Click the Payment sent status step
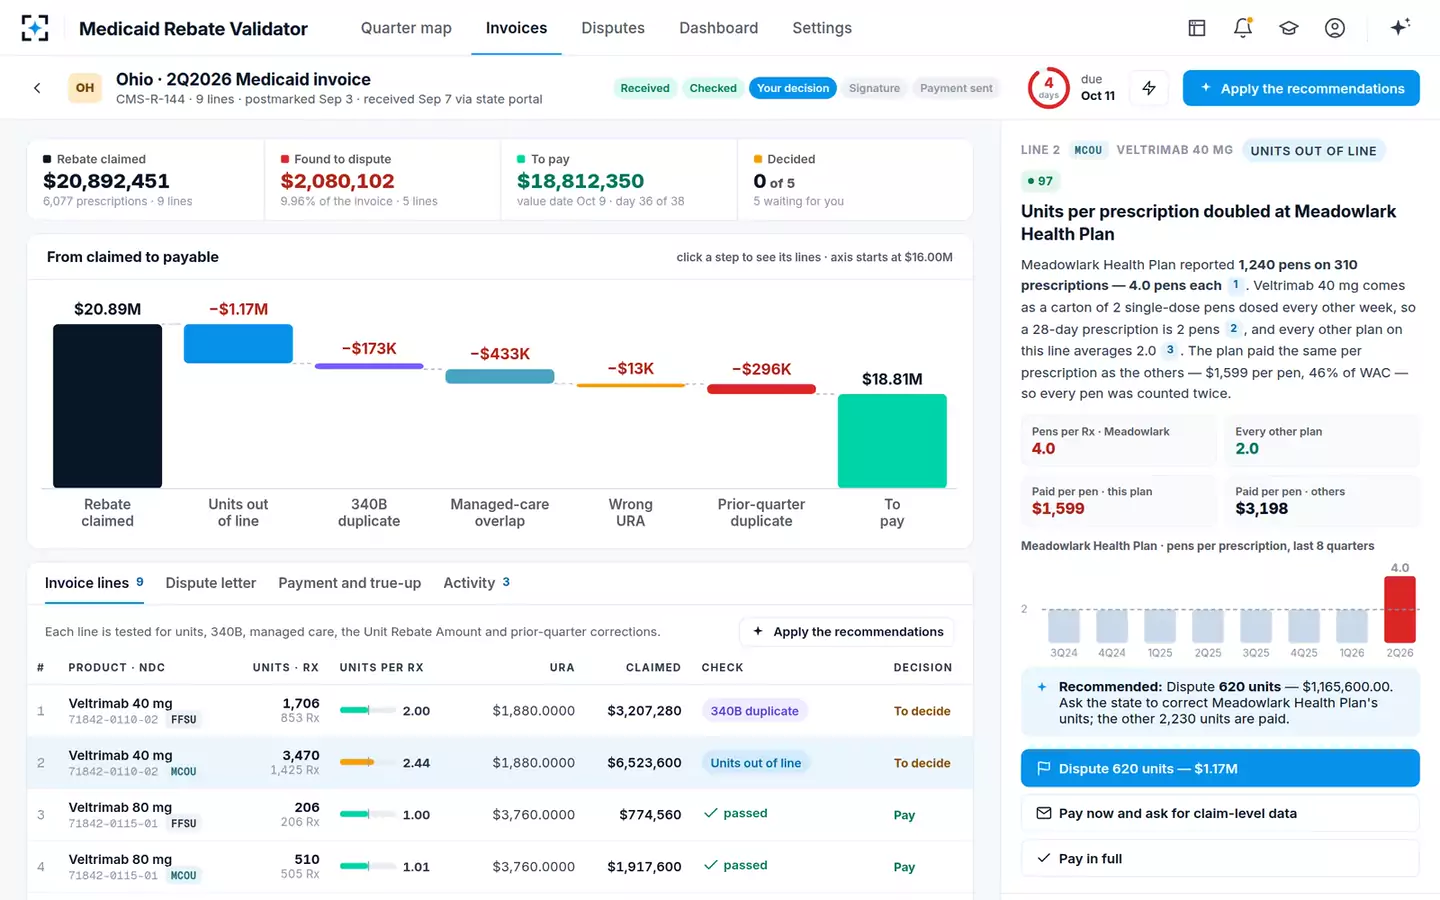Viewport: 1440px width, 900px height. pos(956,88)
